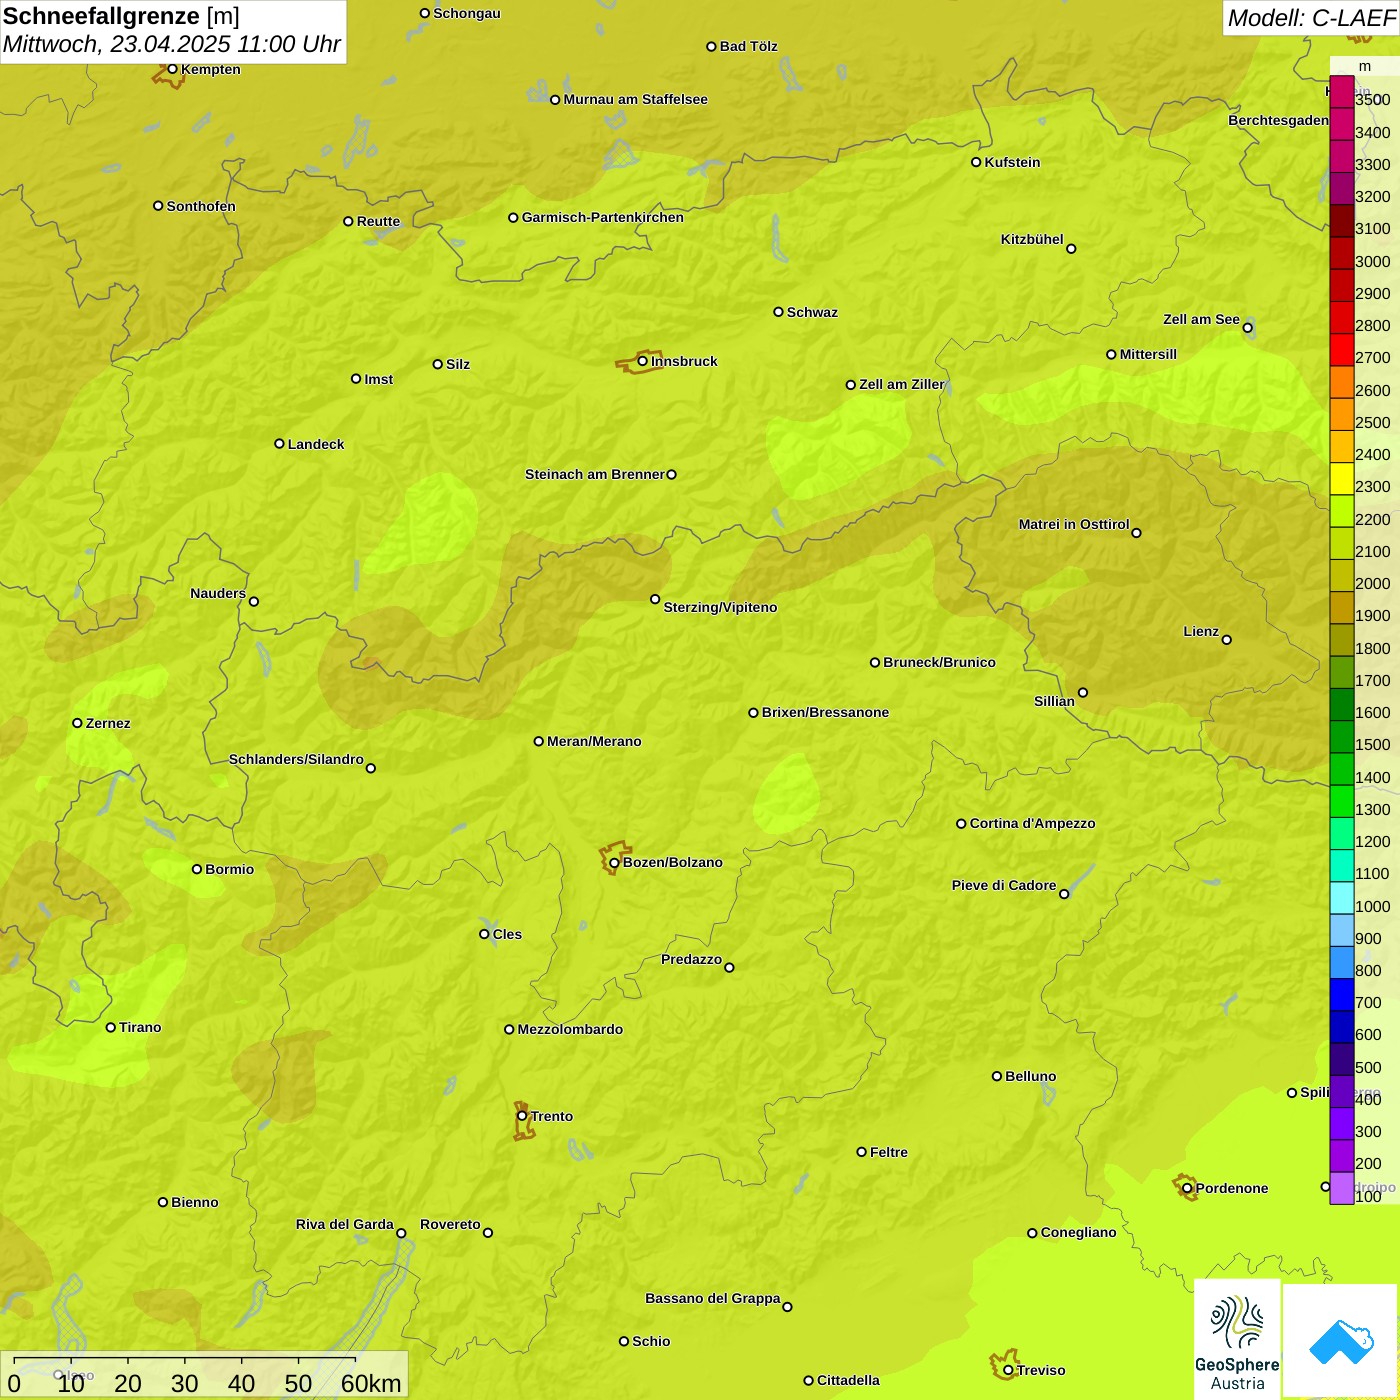Click the Pordenone city marker dot

click(1187, 1188)
